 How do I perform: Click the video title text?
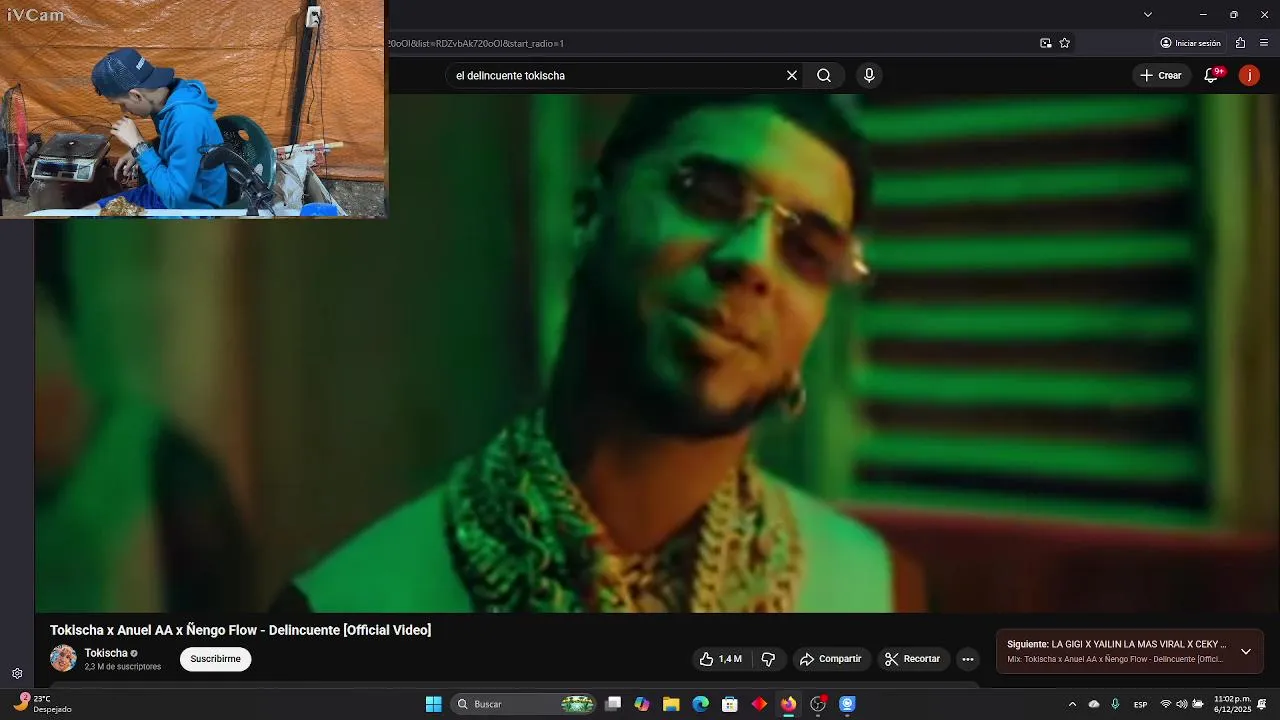[x=241, y=630]
